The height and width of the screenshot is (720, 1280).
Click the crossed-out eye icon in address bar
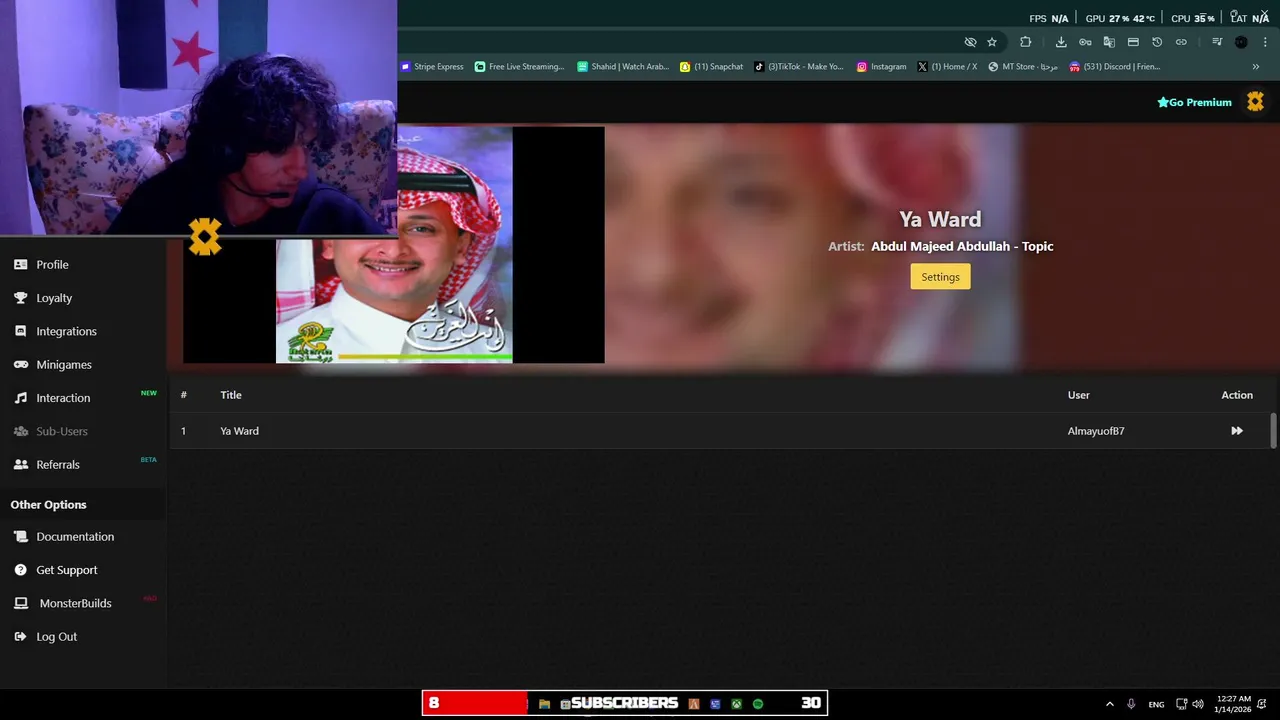(x=970, y=42)
